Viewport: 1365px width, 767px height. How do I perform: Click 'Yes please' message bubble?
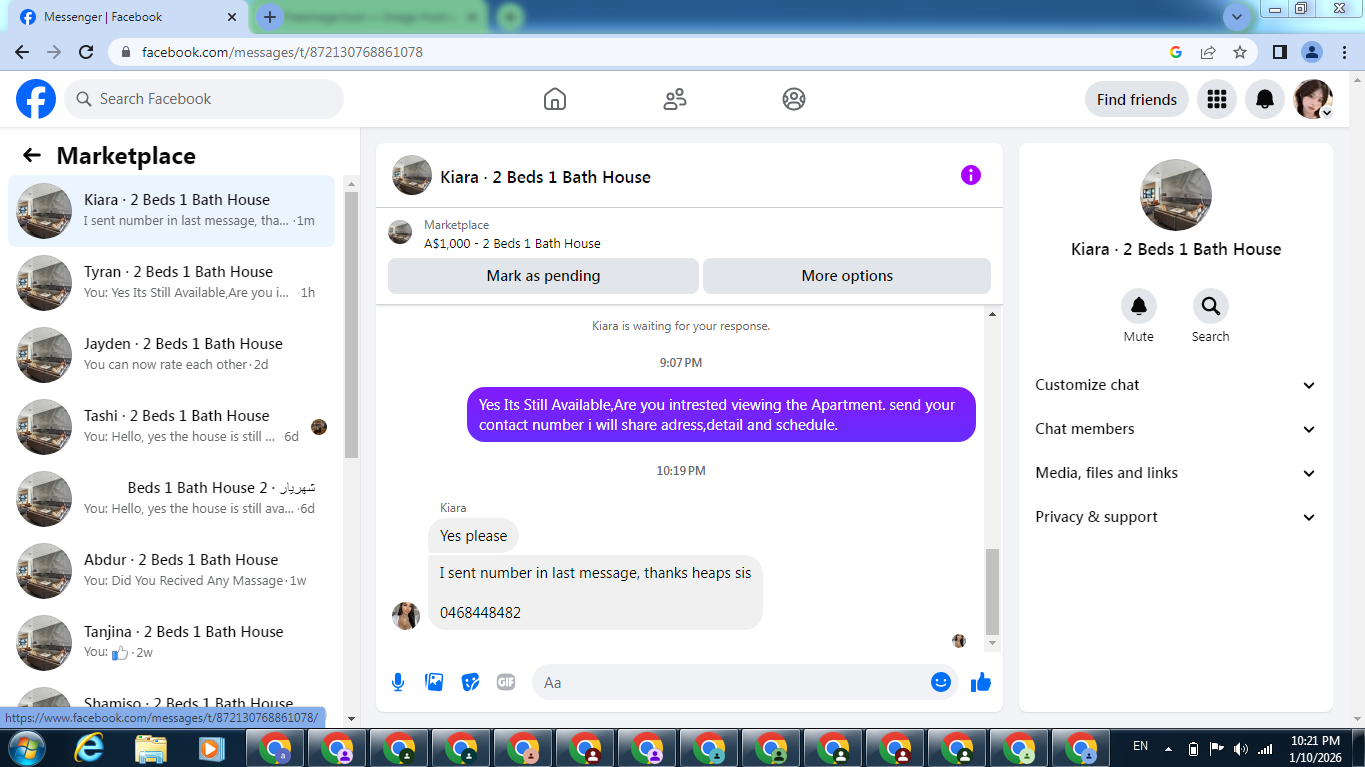(473, 536)
